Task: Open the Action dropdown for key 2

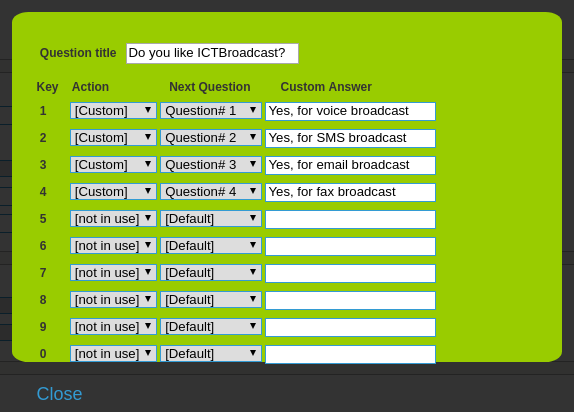Action: (x=113, y=138)
